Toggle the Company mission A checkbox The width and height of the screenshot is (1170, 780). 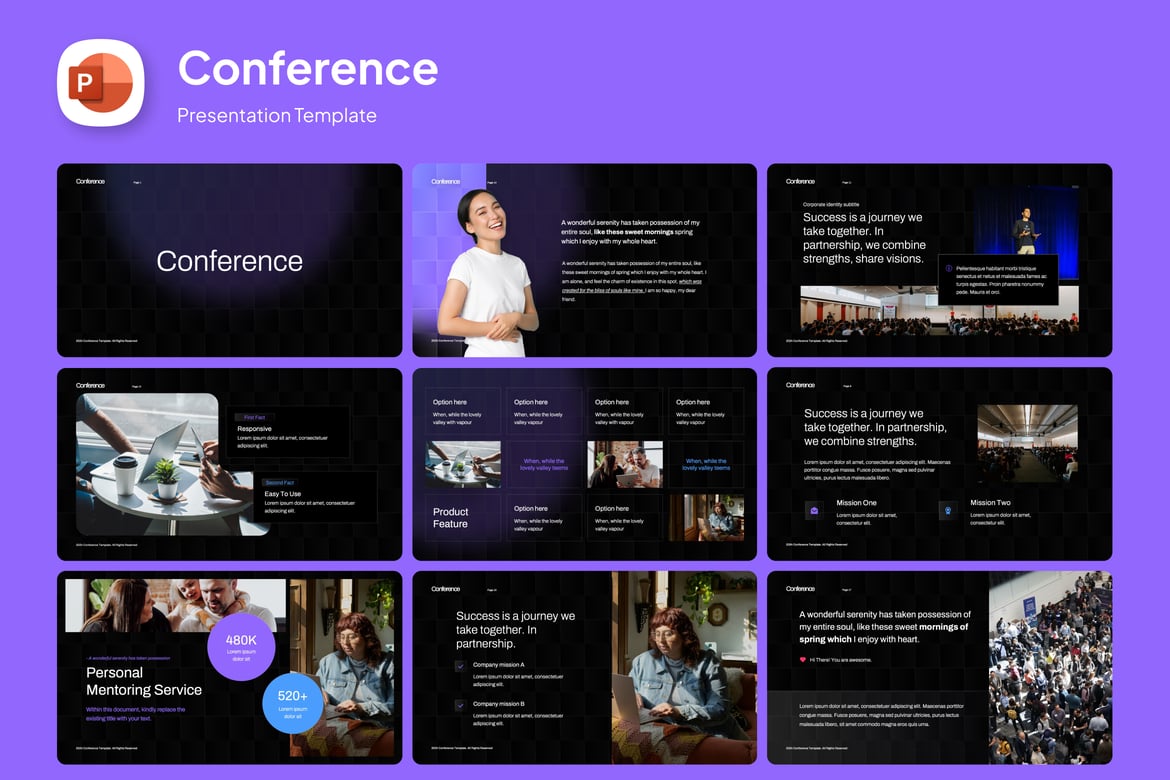pyautogui.click(x=460, y=666)
